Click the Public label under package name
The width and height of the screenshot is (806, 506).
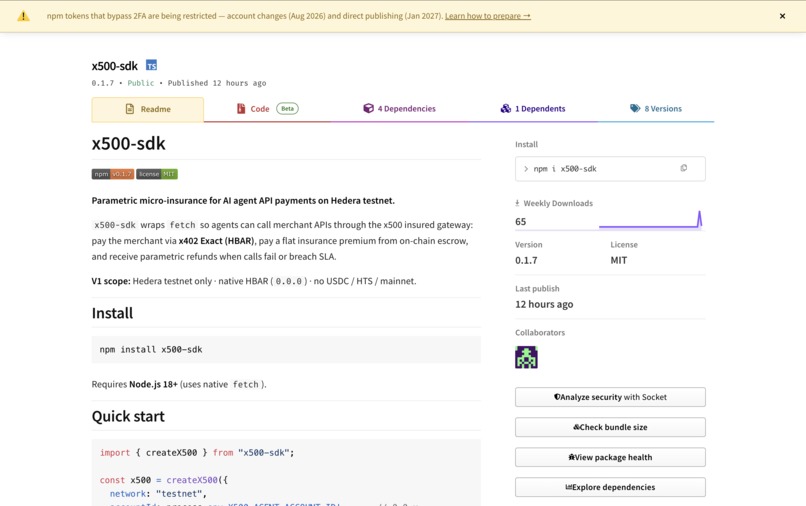coord(141,83)
